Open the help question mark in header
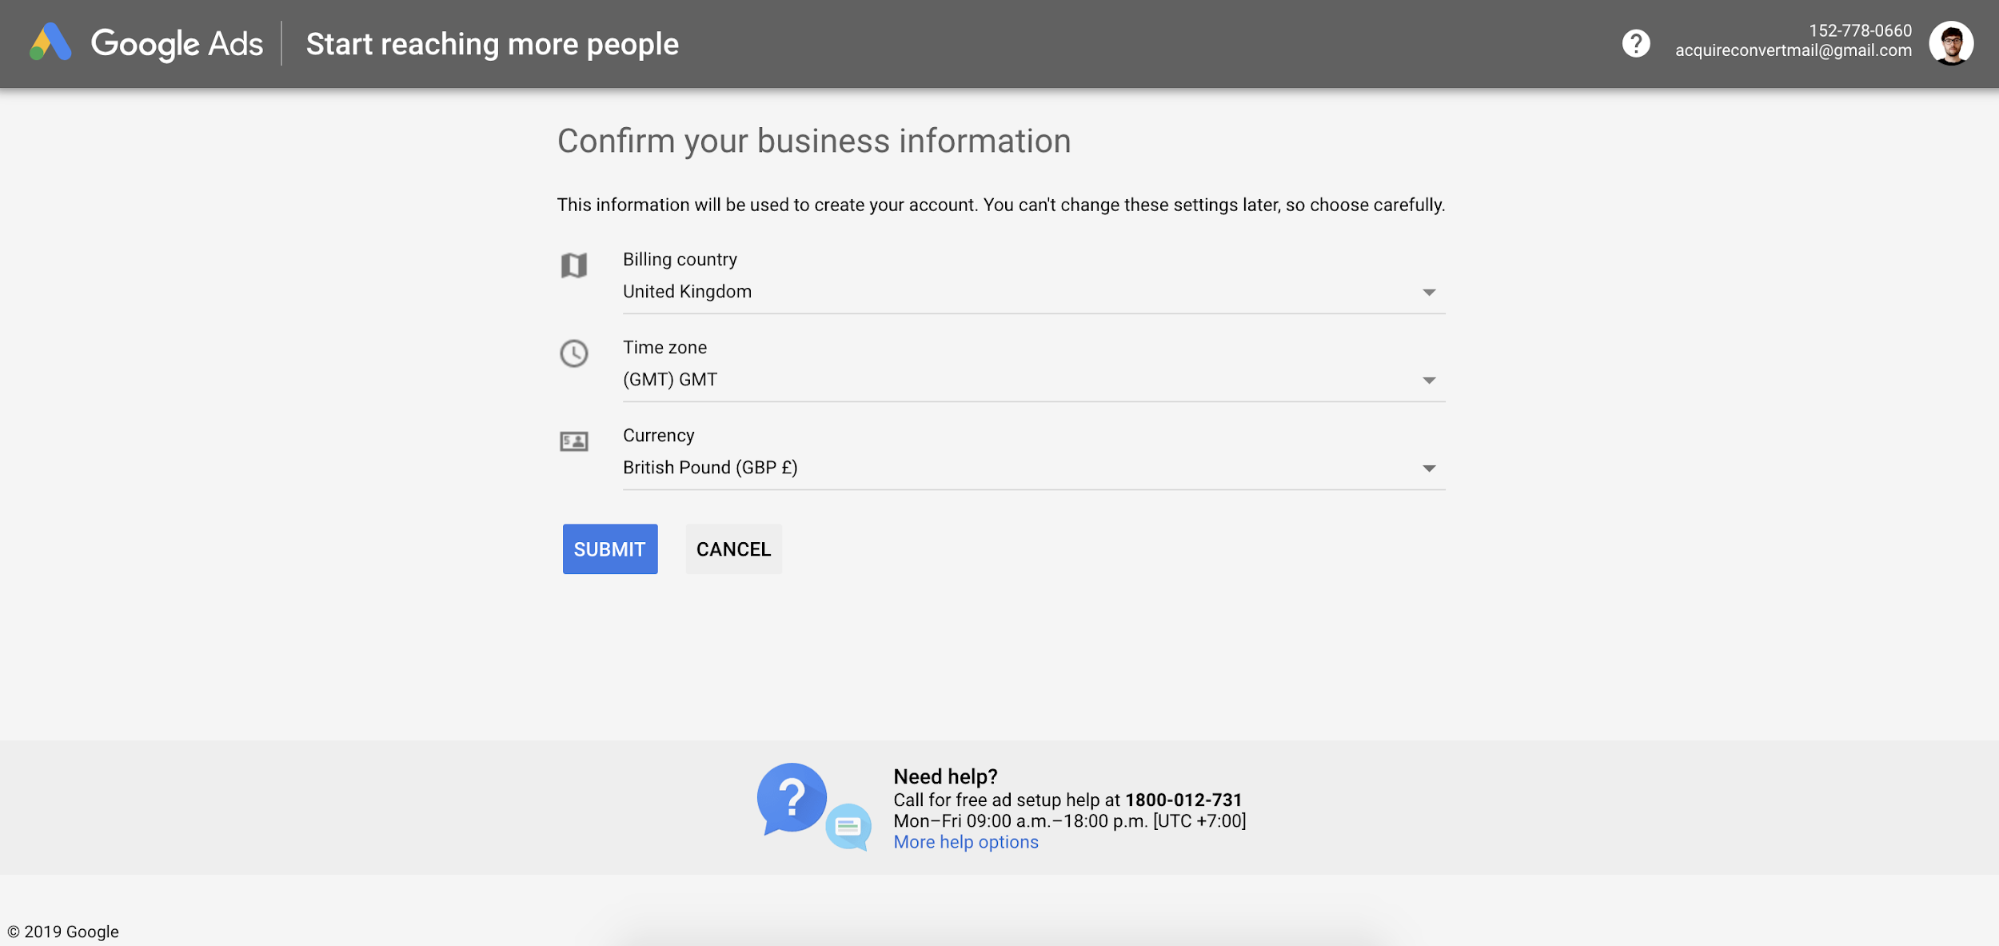Screen dimensions: 1999x946 (x=1636, y=43)
